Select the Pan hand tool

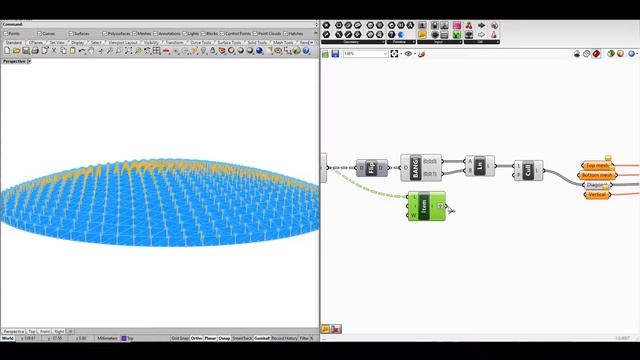tap(91, 51)
